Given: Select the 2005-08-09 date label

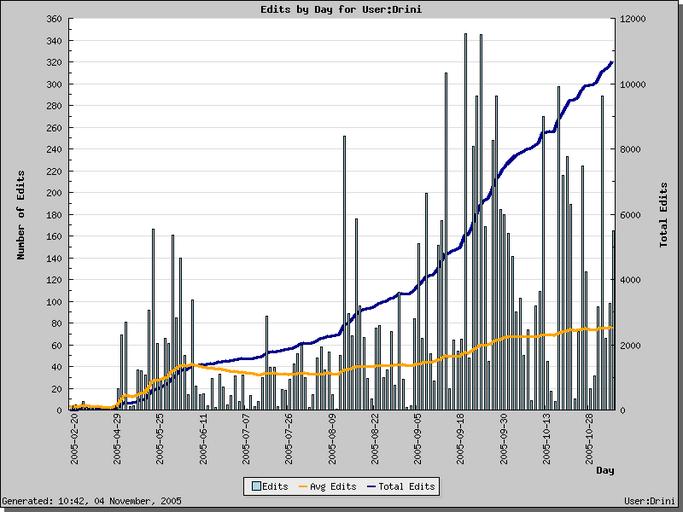Looking at the screenshot, I should [x=332, y=441].
